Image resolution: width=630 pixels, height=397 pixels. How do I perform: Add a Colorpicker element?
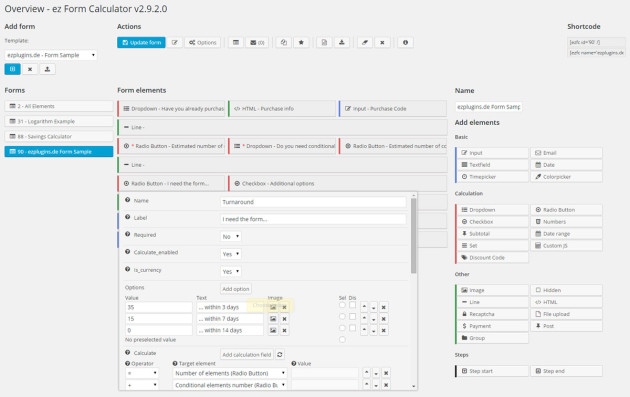click(567, 177)
